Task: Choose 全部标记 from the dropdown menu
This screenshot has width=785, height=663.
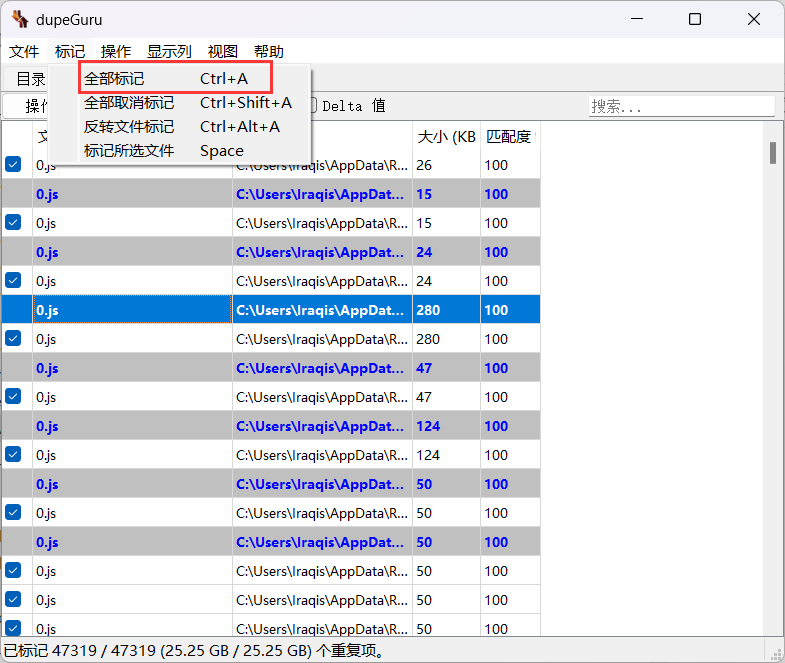Action: (x=176, y=78)
